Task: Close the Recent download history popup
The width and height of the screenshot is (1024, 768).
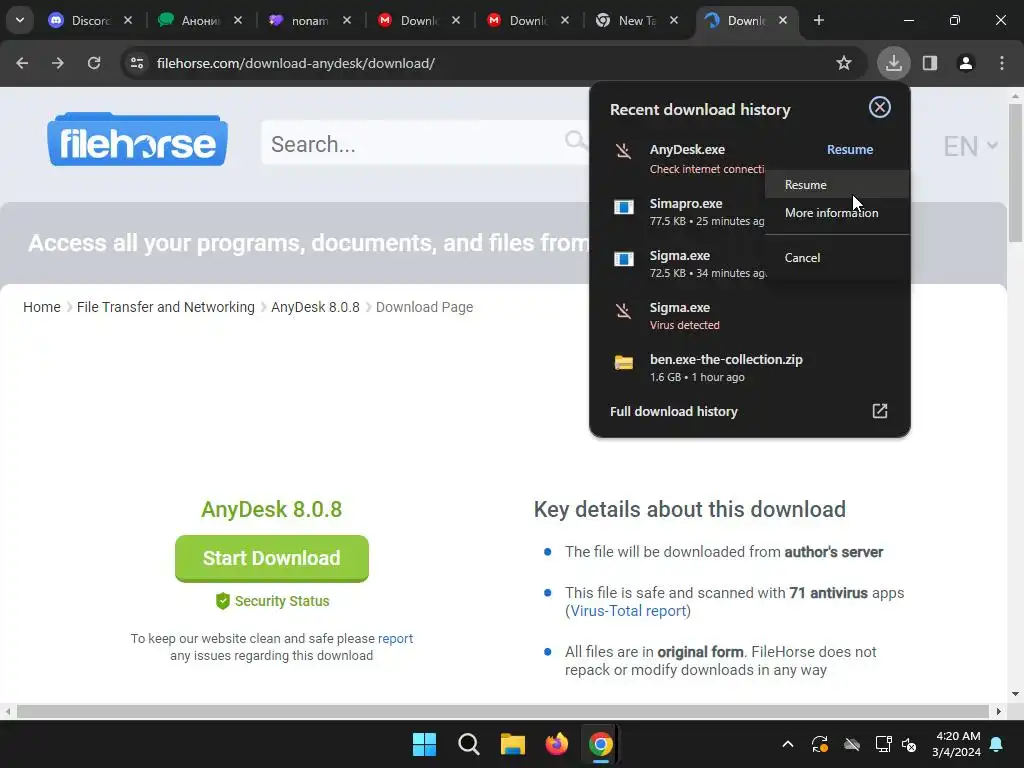Action: click(880, 107)
